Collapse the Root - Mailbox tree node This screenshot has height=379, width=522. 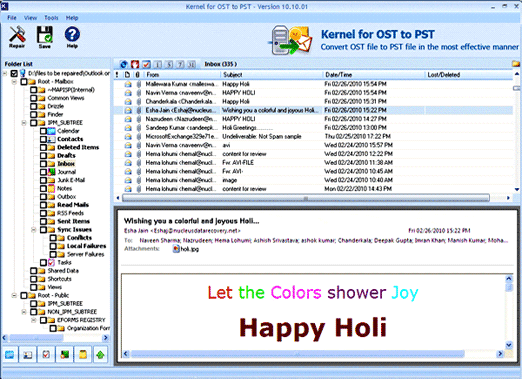click(14, 82)
